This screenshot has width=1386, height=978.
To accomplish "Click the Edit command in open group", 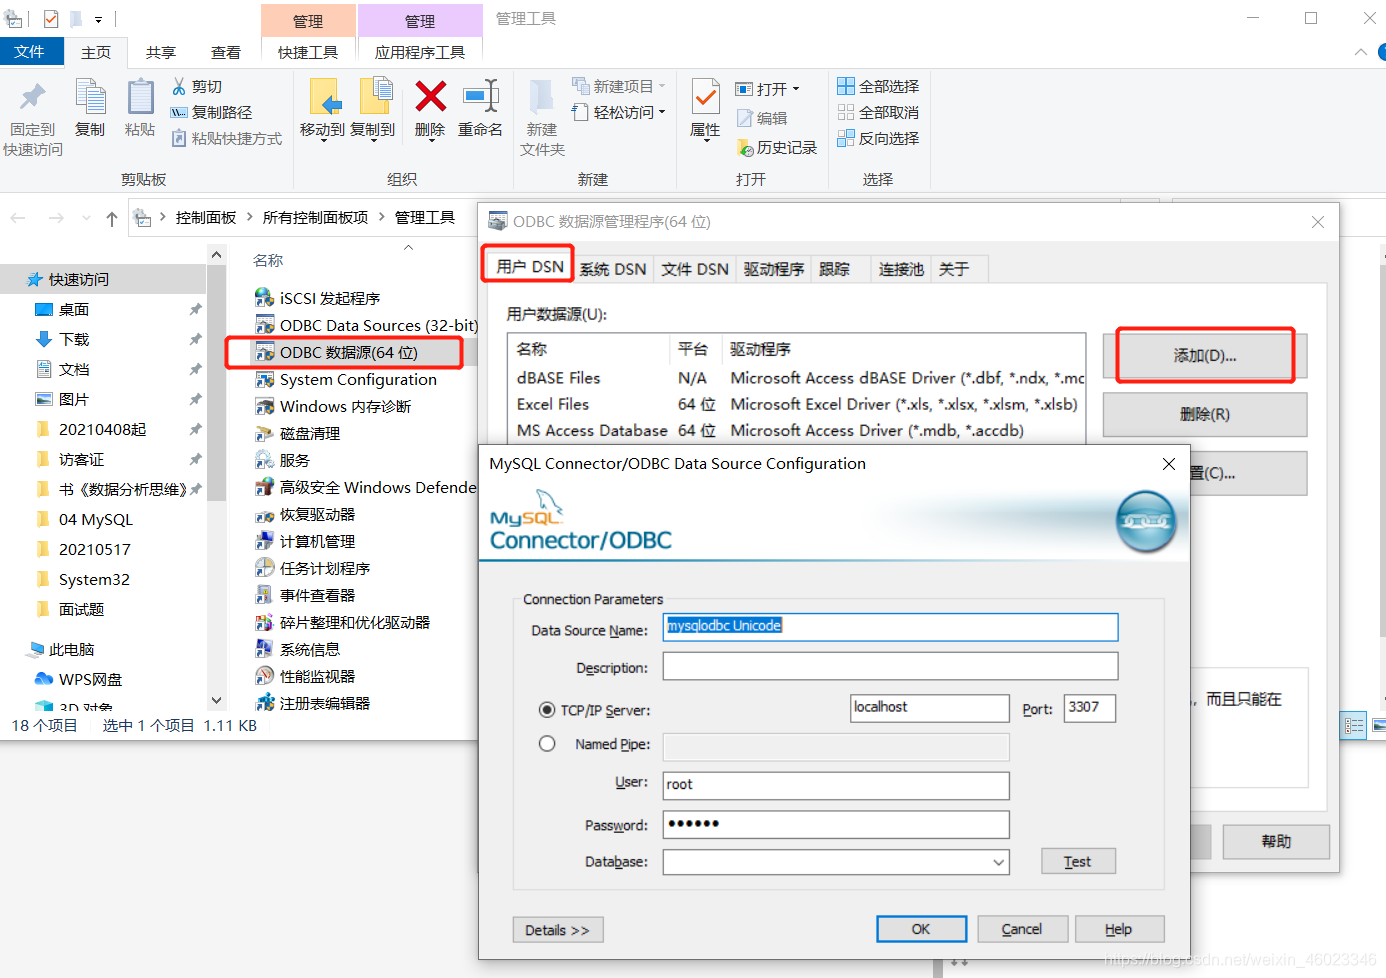I will click(762, 119).
